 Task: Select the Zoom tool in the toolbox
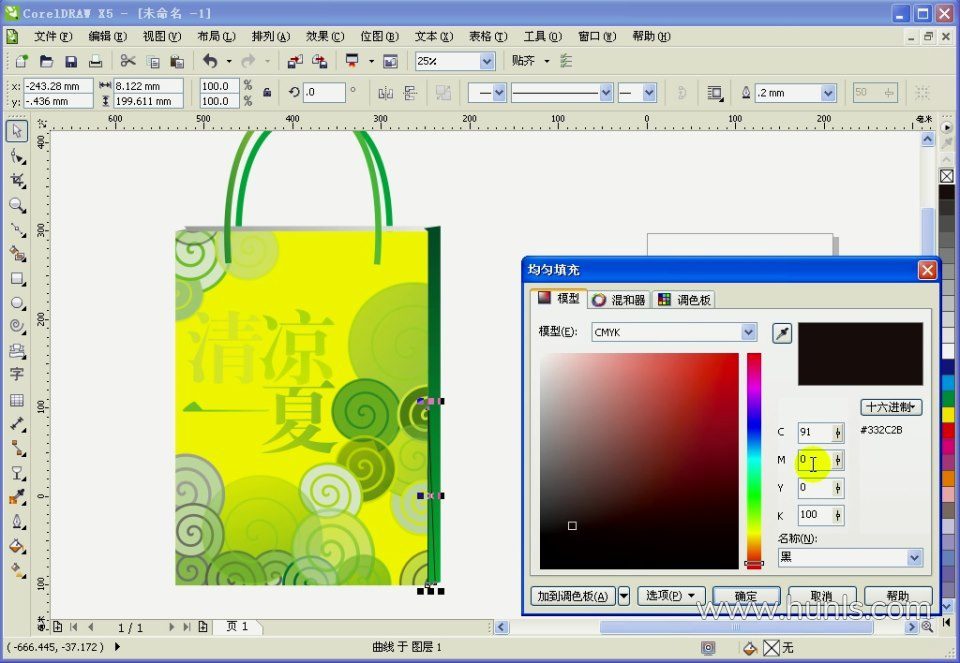coord(17,205)
